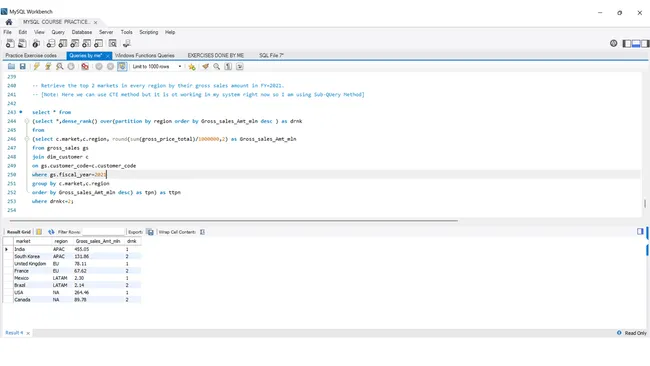
Task: Select the Result 4 tab
Action: (x=14, y=333)
